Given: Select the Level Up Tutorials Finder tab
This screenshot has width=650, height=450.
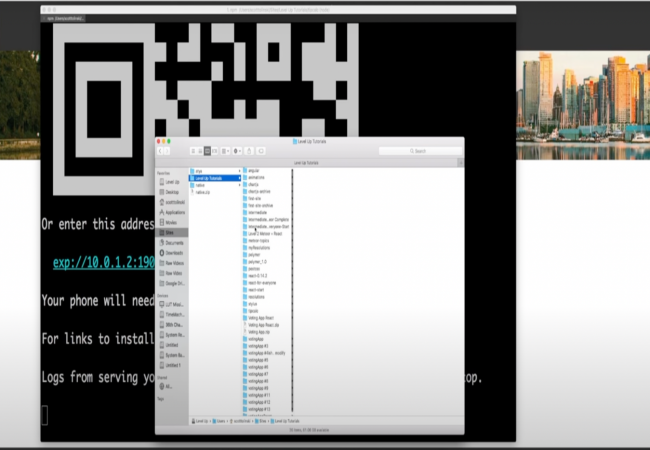Looking at the screenshot, I should (306, 163).
